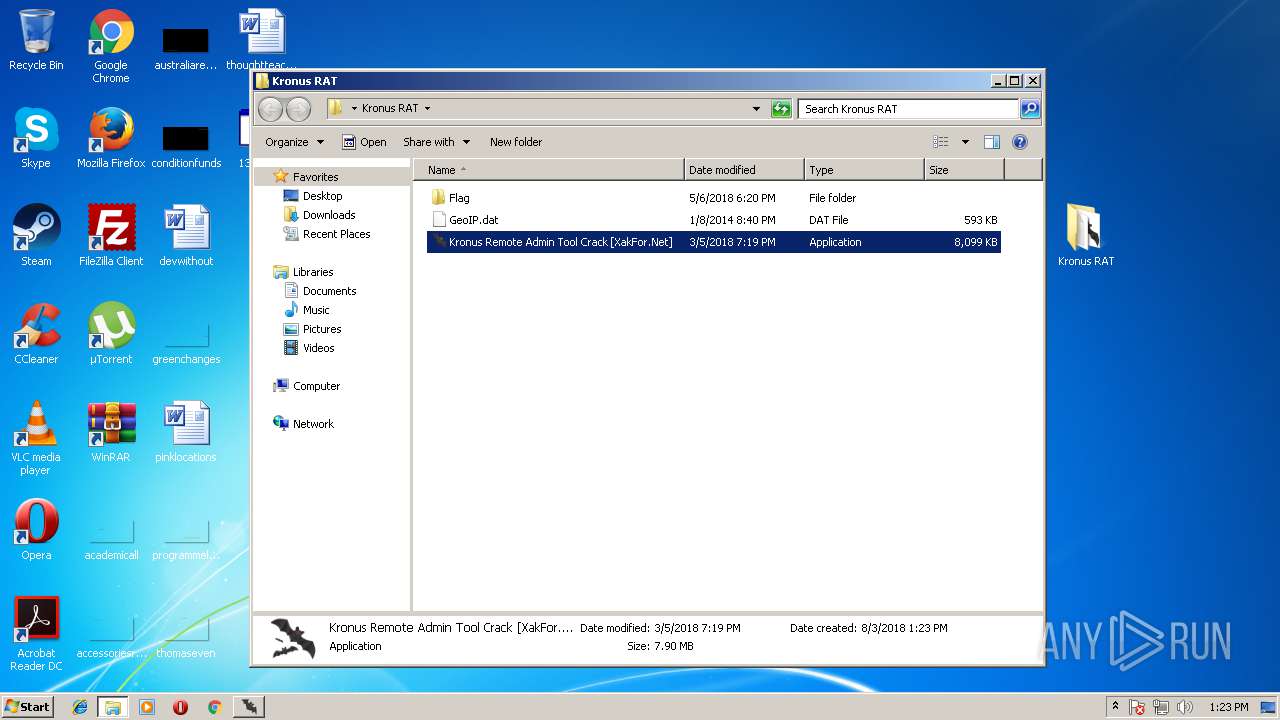Open the Documents library
Screen dimensions: 1280x720
(x=329, y=291)
